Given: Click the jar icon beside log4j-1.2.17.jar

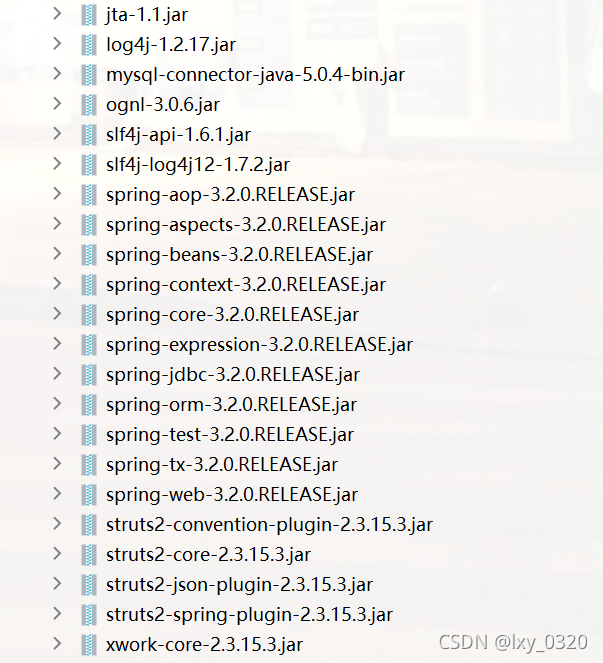Looking at the screenshot, I should [89, 45].
